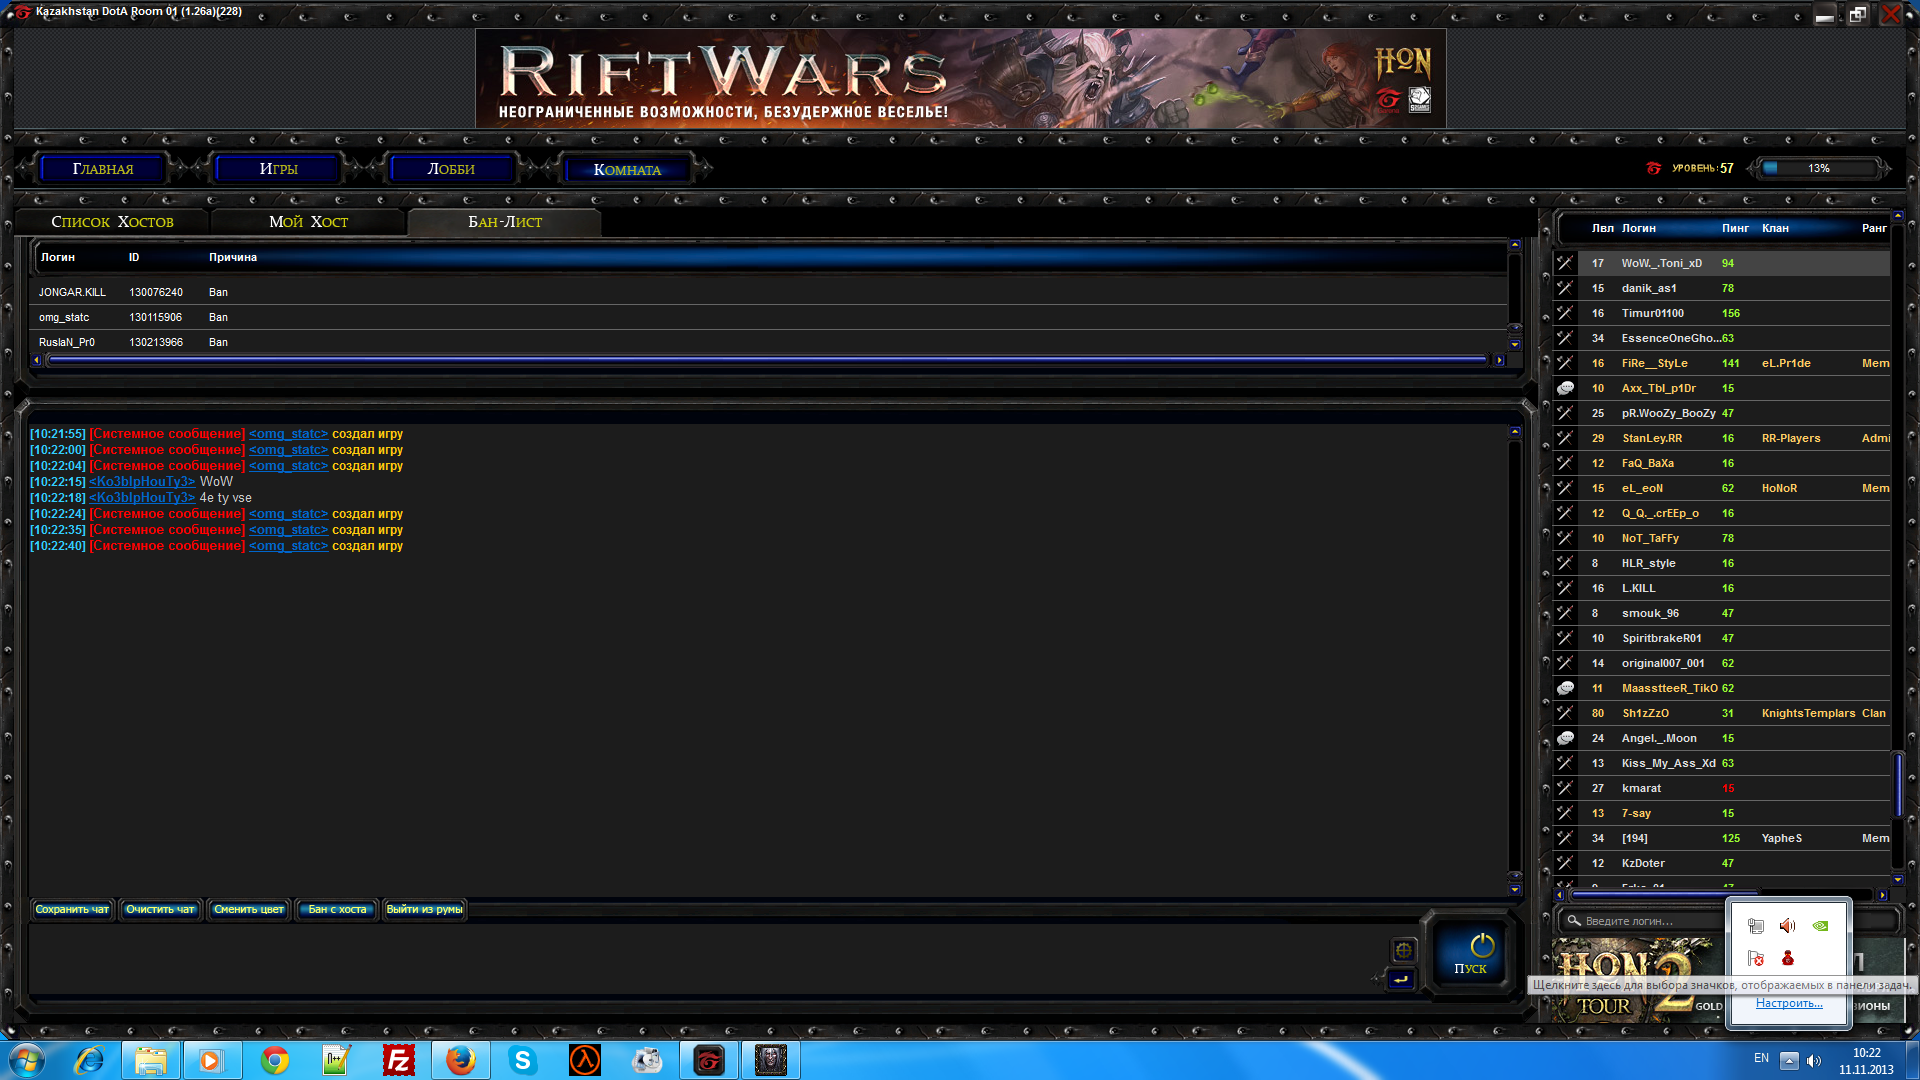Open the Игры games section

pyautogui.click(x=278, y=169)
